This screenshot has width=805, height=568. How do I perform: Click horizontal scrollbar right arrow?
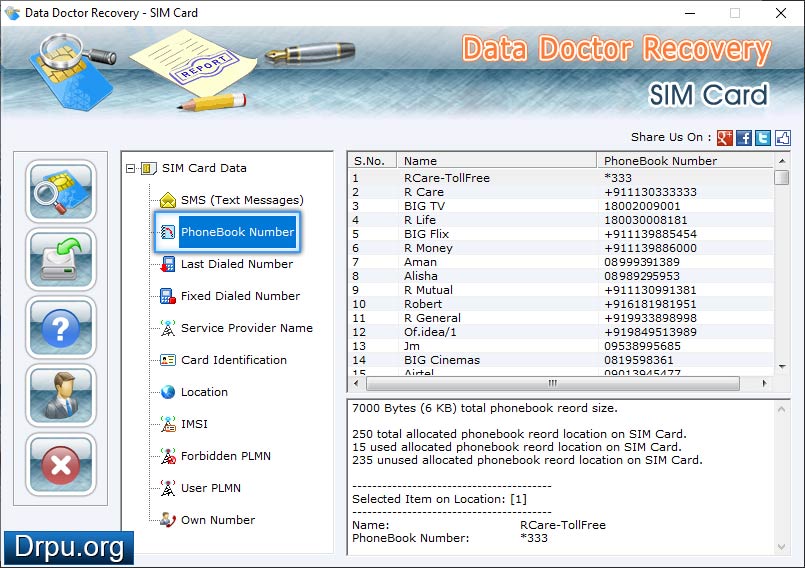point(764,383)
